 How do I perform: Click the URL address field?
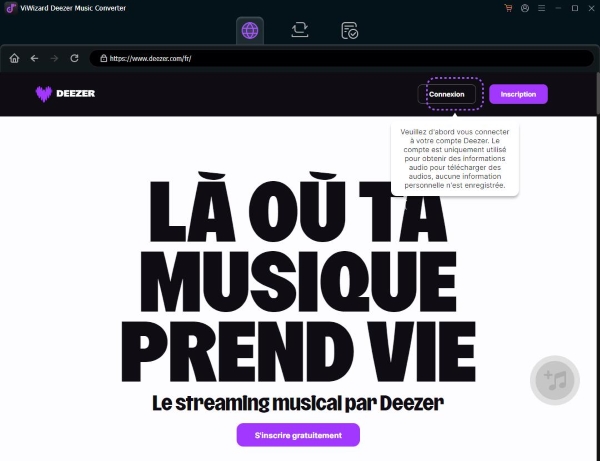(341, 58)
